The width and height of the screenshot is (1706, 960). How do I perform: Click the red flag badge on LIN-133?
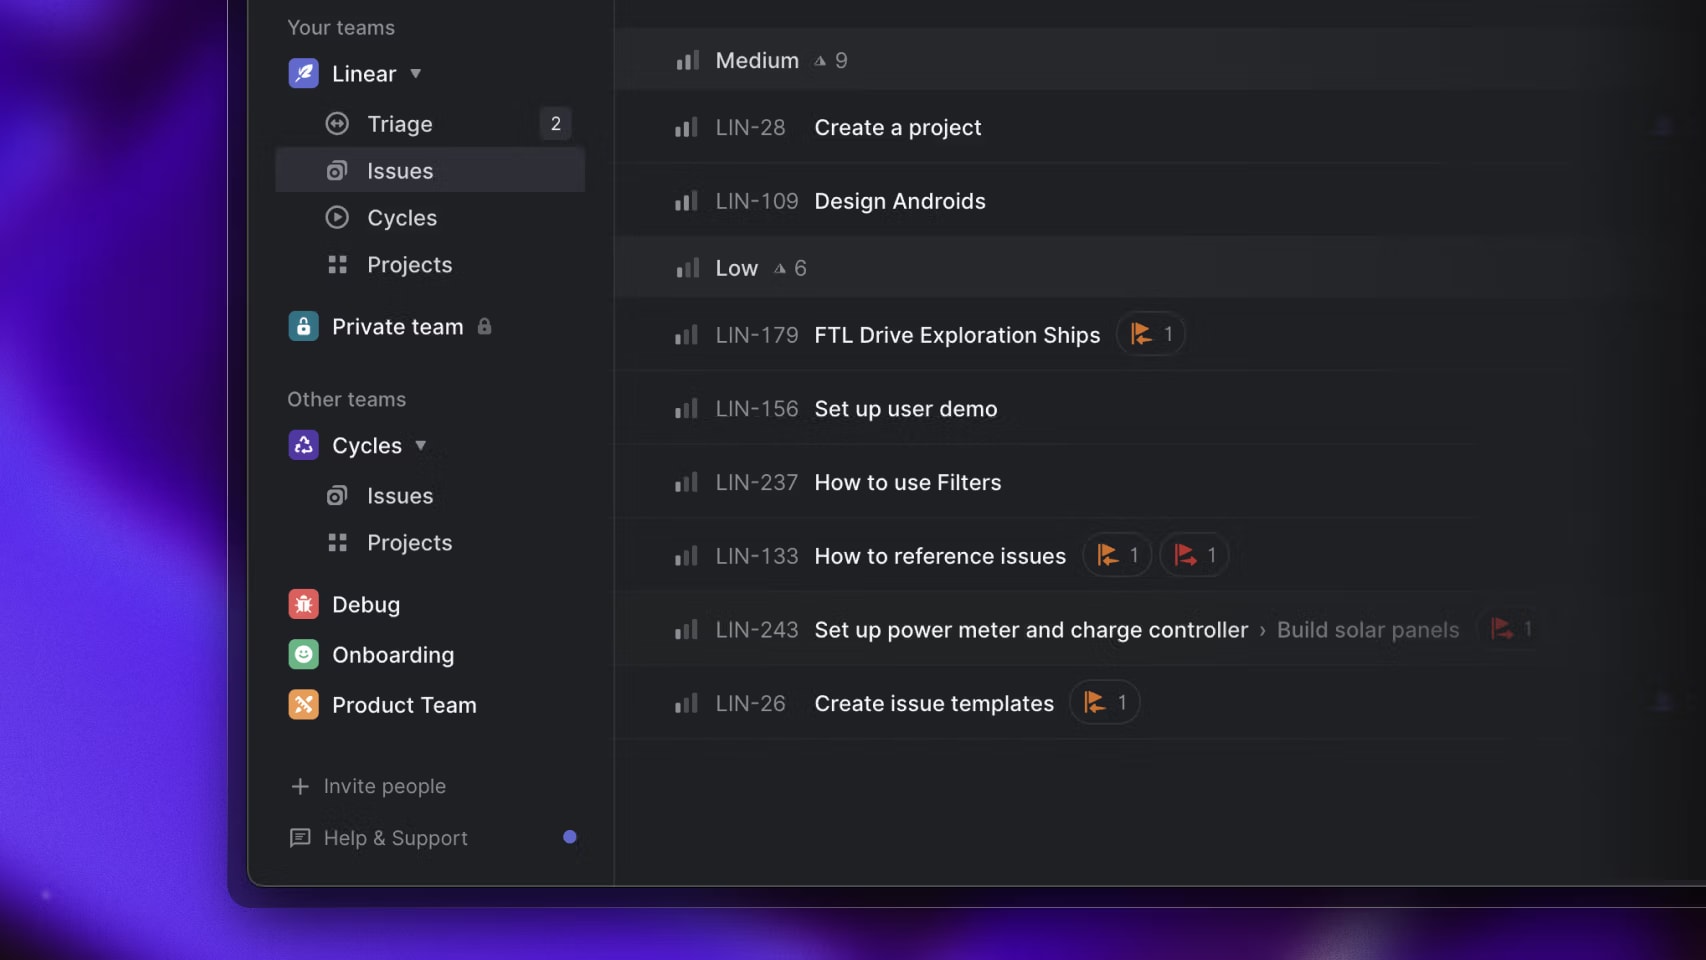click(1195, 555)
